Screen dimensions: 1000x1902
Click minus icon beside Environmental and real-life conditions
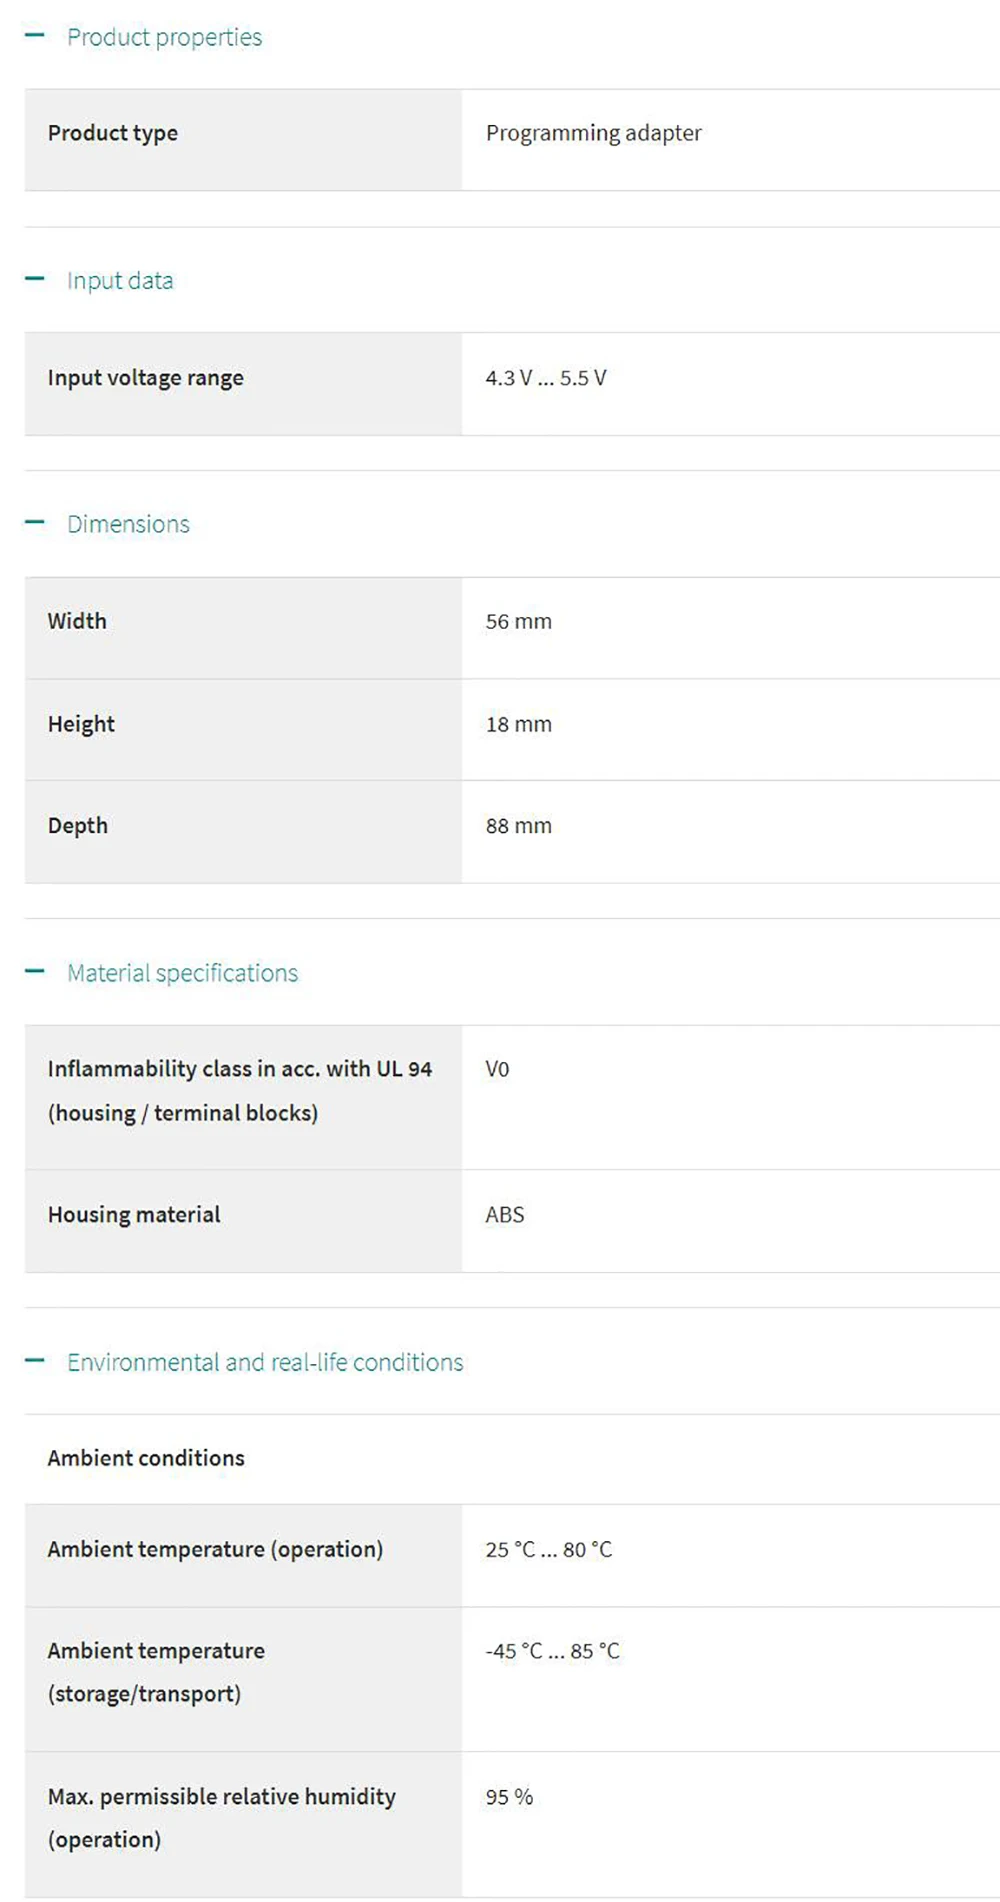pyautogui.click(x=35, y=1360)
